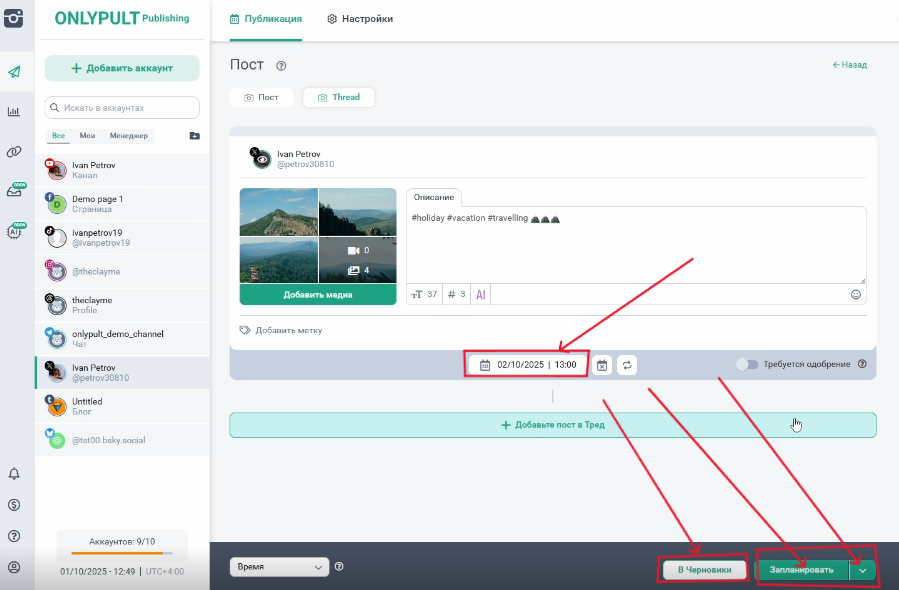The width and height of the screenshot is (899, 590).
Task: Select the Thread post type
Action: click(338, 98)
